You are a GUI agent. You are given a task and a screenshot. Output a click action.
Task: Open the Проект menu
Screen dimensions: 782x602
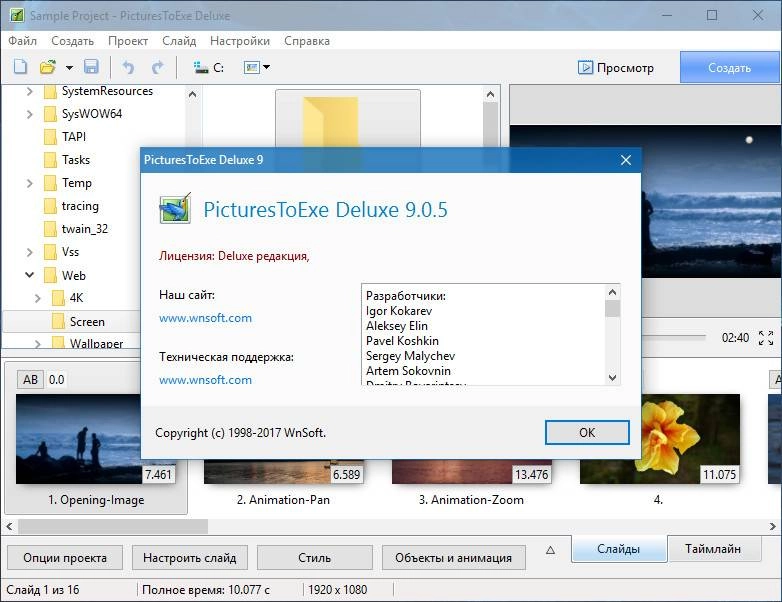128,41
